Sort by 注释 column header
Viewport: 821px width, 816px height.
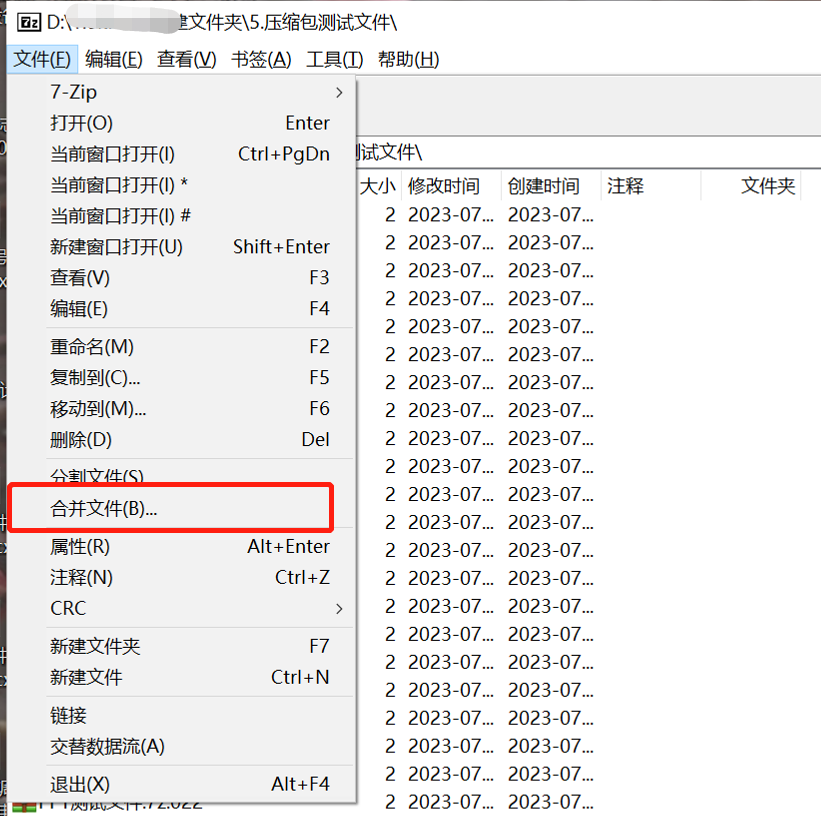651,186
